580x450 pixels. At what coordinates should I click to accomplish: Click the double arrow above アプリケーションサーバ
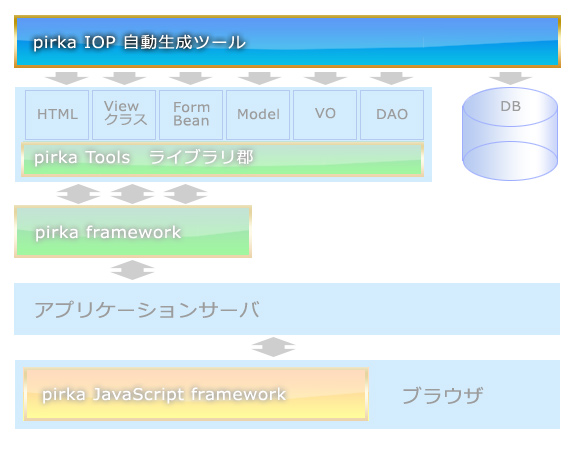[x=132, y=270]
